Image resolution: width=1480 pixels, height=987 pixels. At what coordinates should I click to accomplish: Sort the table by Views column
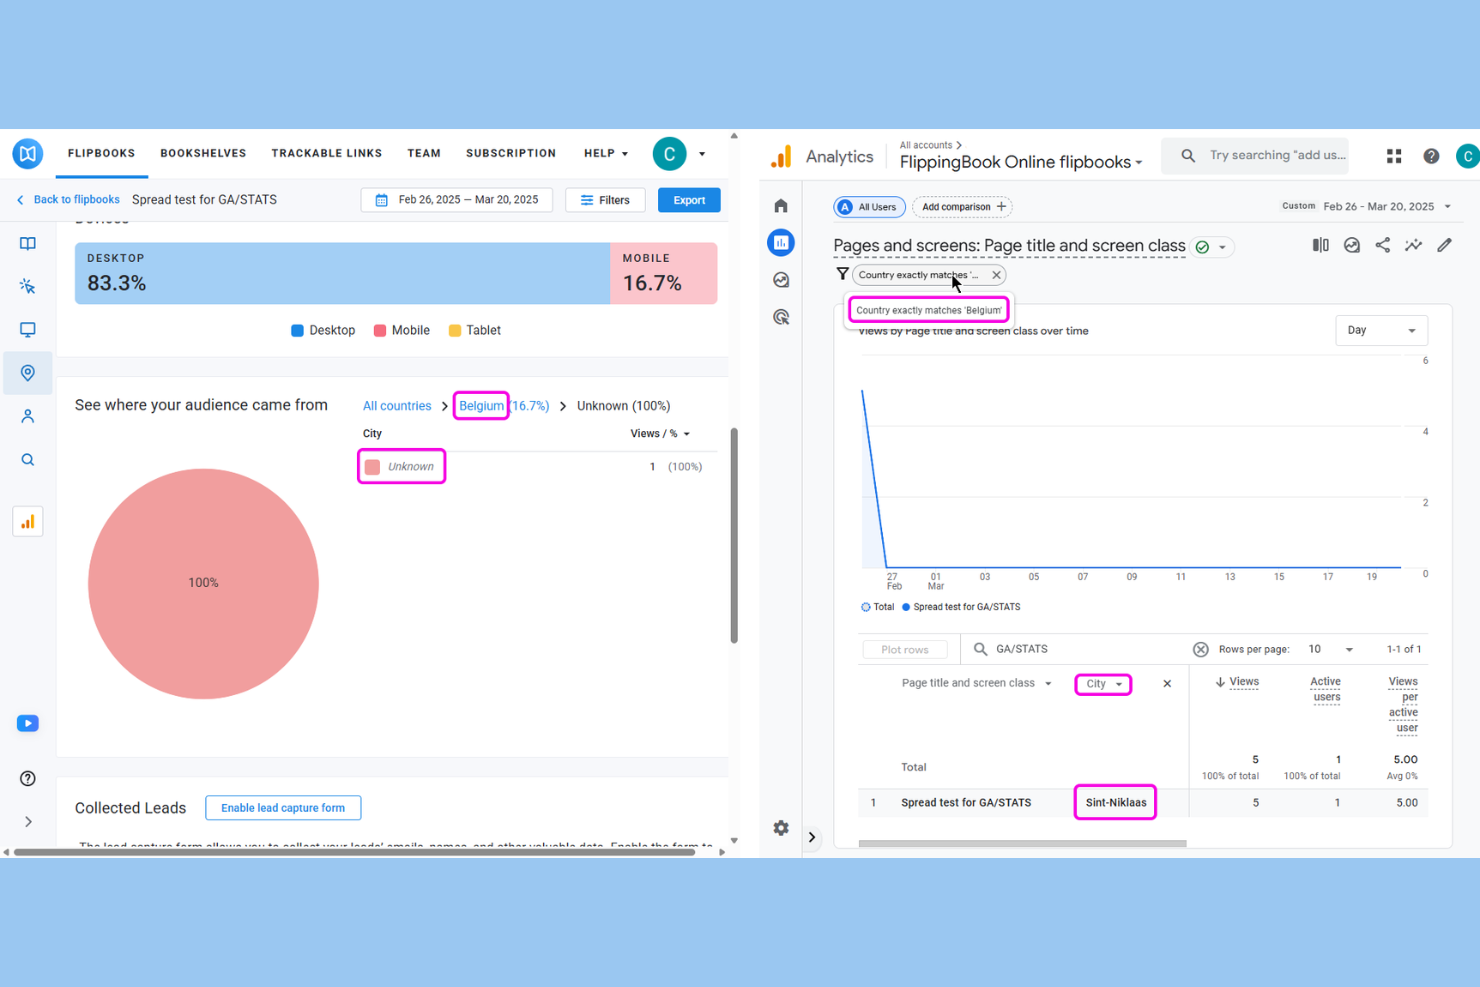click(x=1237, y=682)
